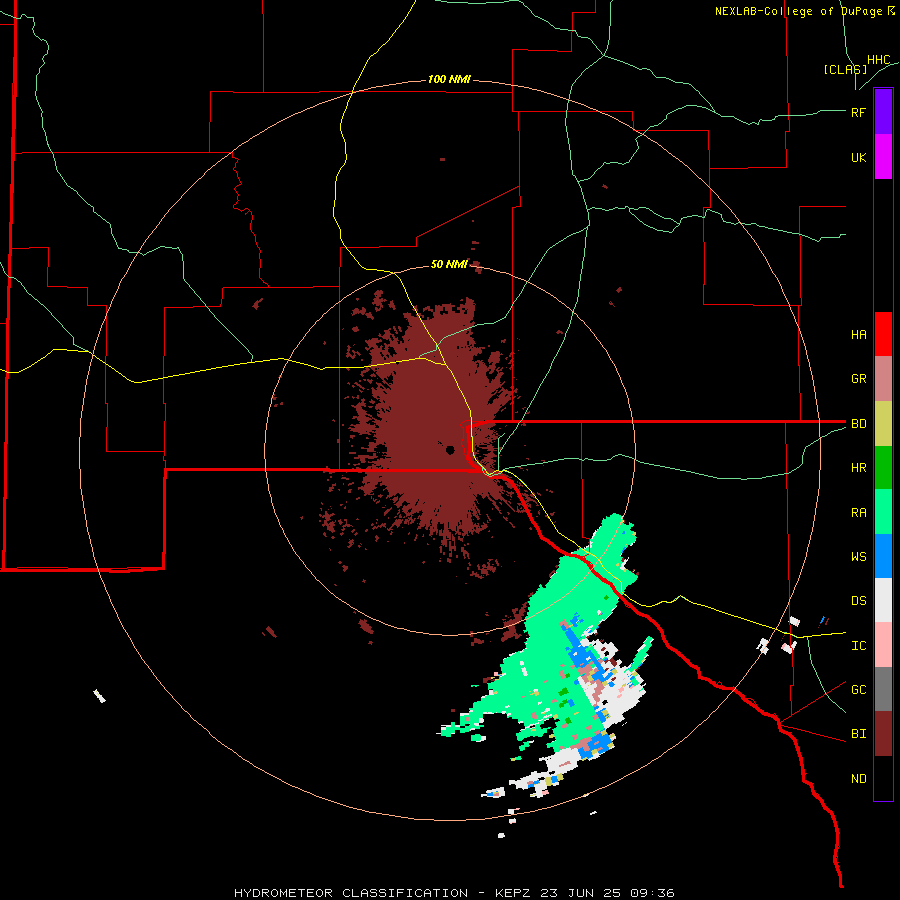This screenshot has height=900, width=900.
Task: Click the KEPZ station identifier
Action: [x=515, y=893]
